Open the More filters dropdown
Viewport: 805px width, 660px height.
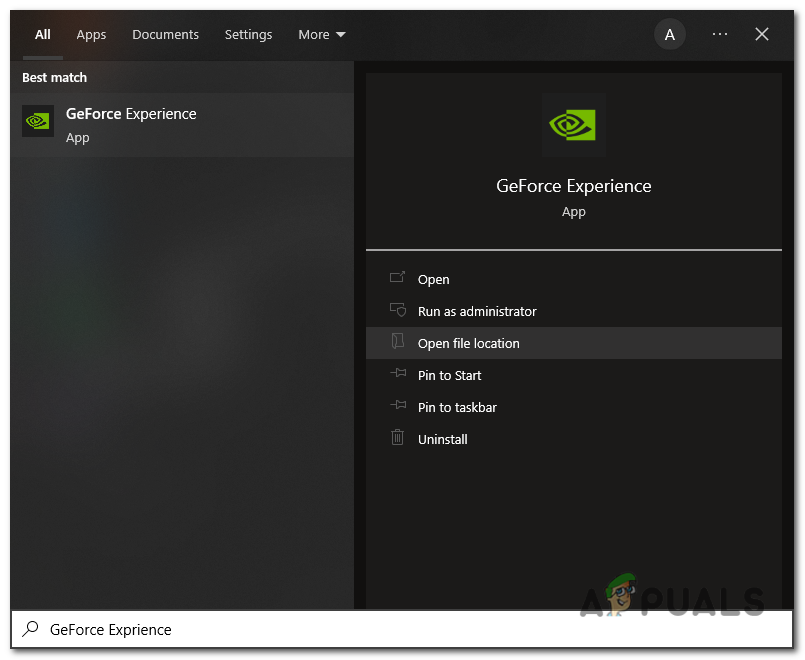pos(321,34)
